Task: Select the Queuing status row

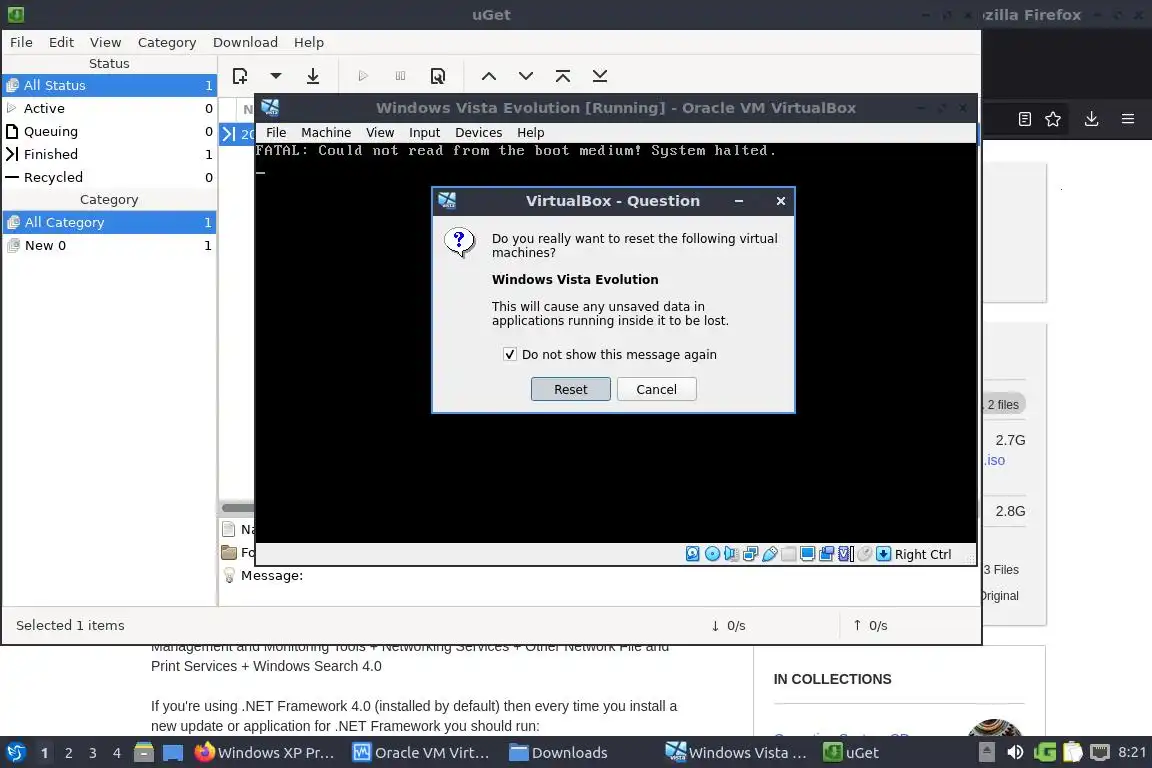Action: (109, 131)
